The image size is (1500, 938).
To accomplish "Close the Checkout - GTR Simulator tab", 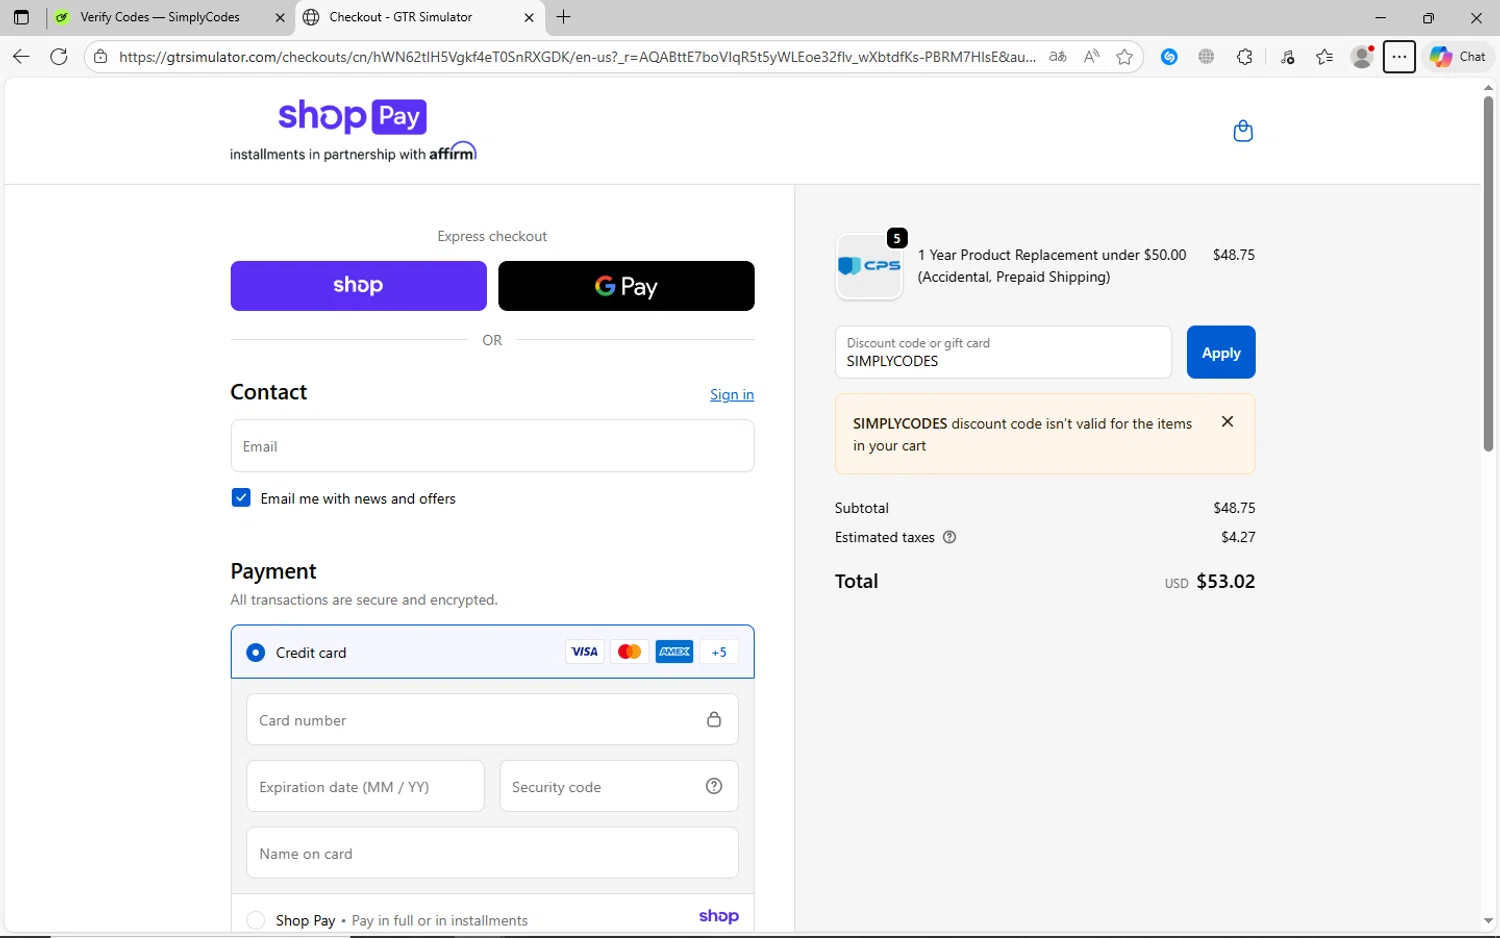I will tap(529, 17).
